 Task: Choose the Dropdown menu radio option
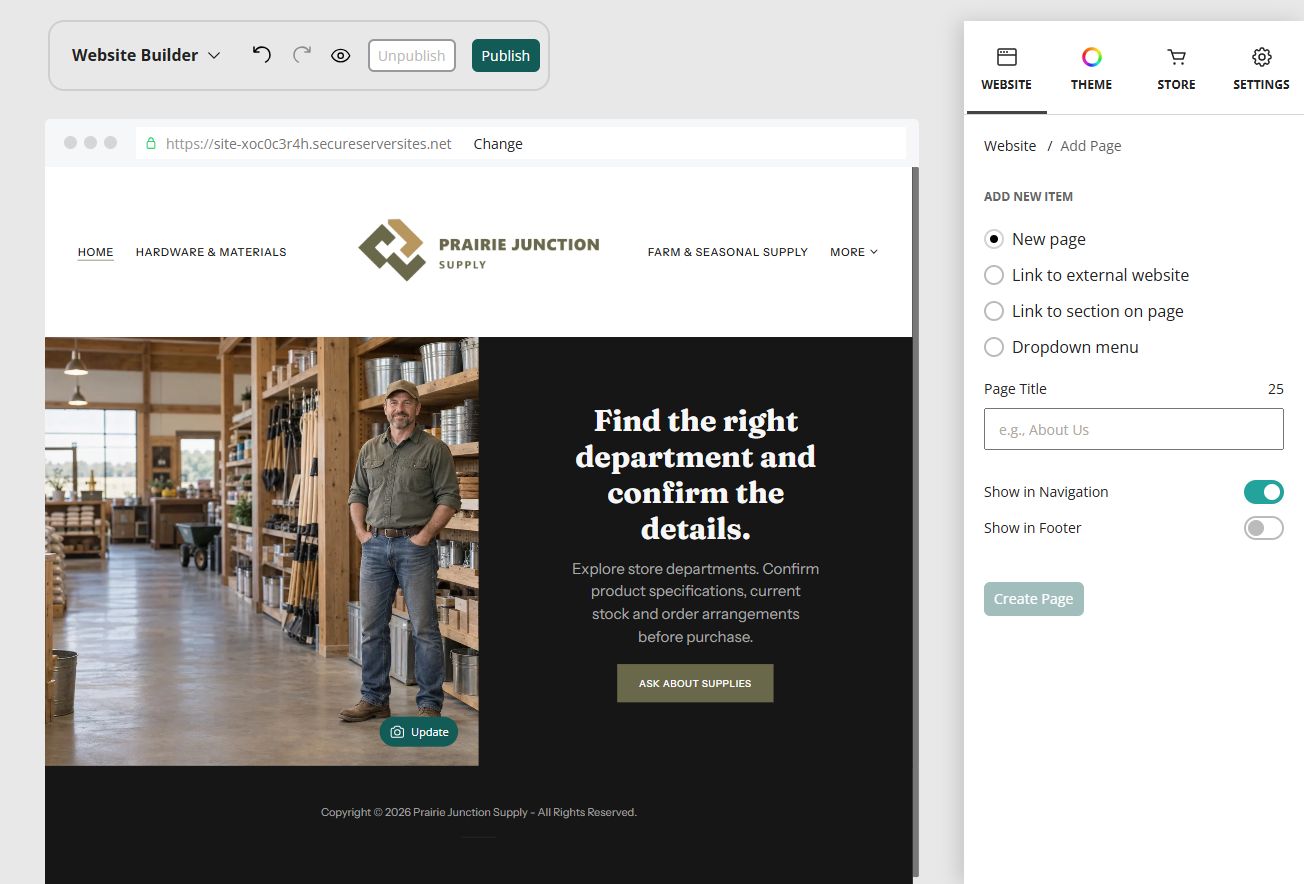(1062, 347)
